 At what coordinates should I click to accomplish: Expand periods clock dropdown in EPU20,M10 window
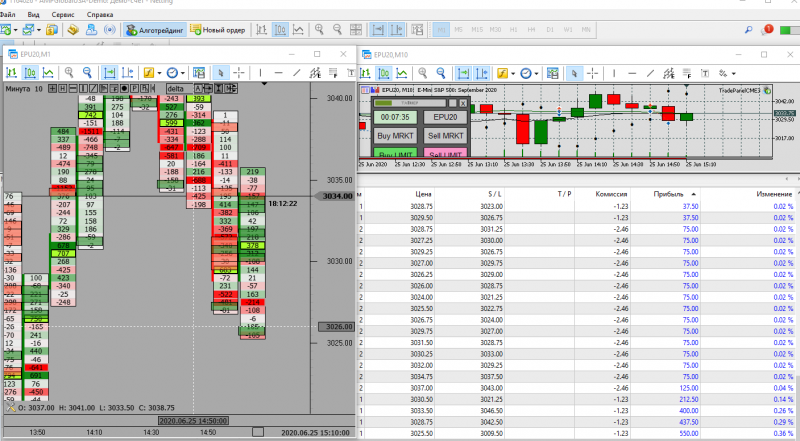pyautogui.click(x=536, y=74)
